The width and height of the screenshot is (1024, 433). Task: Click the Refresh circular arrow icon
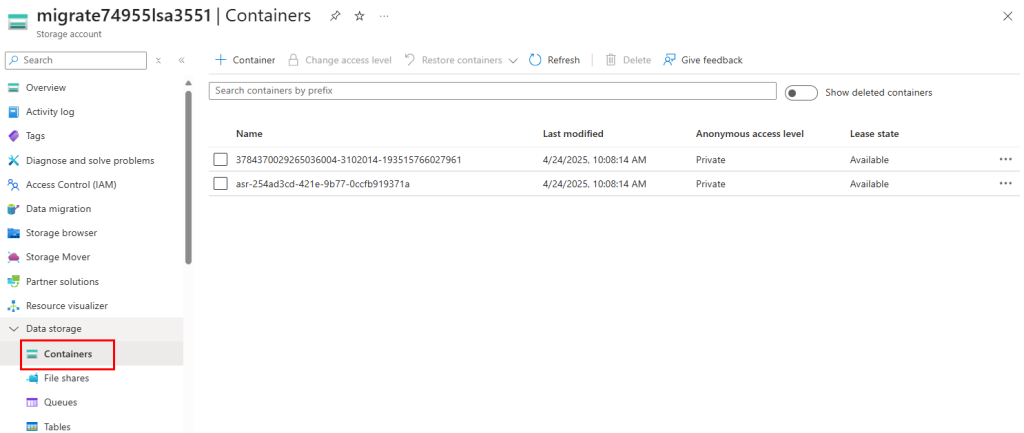(x=536, y=60)
